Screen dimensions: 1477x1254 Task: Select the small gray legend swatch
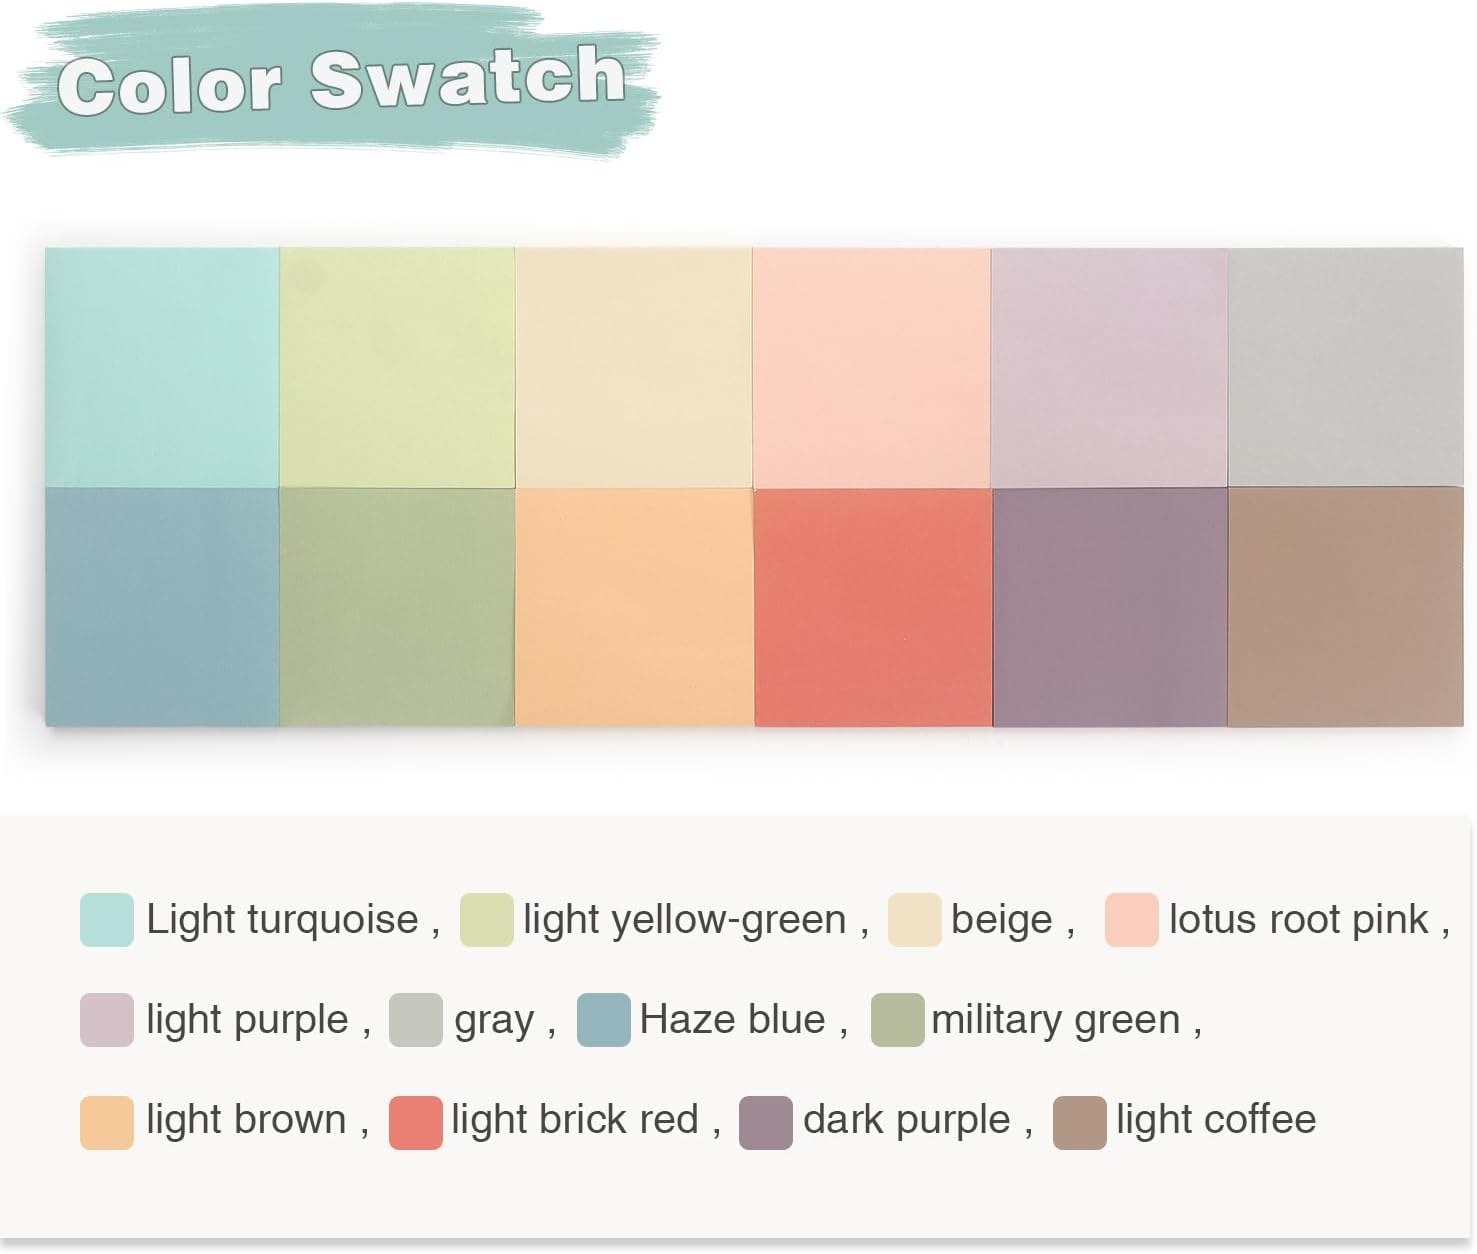point(415,1020)
